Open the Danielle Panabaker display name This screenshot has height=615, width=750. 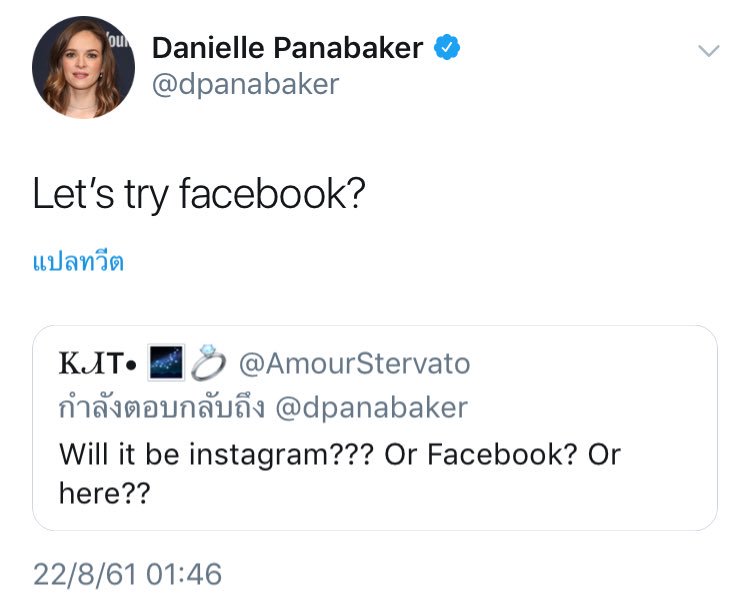(x=287, y=48)
